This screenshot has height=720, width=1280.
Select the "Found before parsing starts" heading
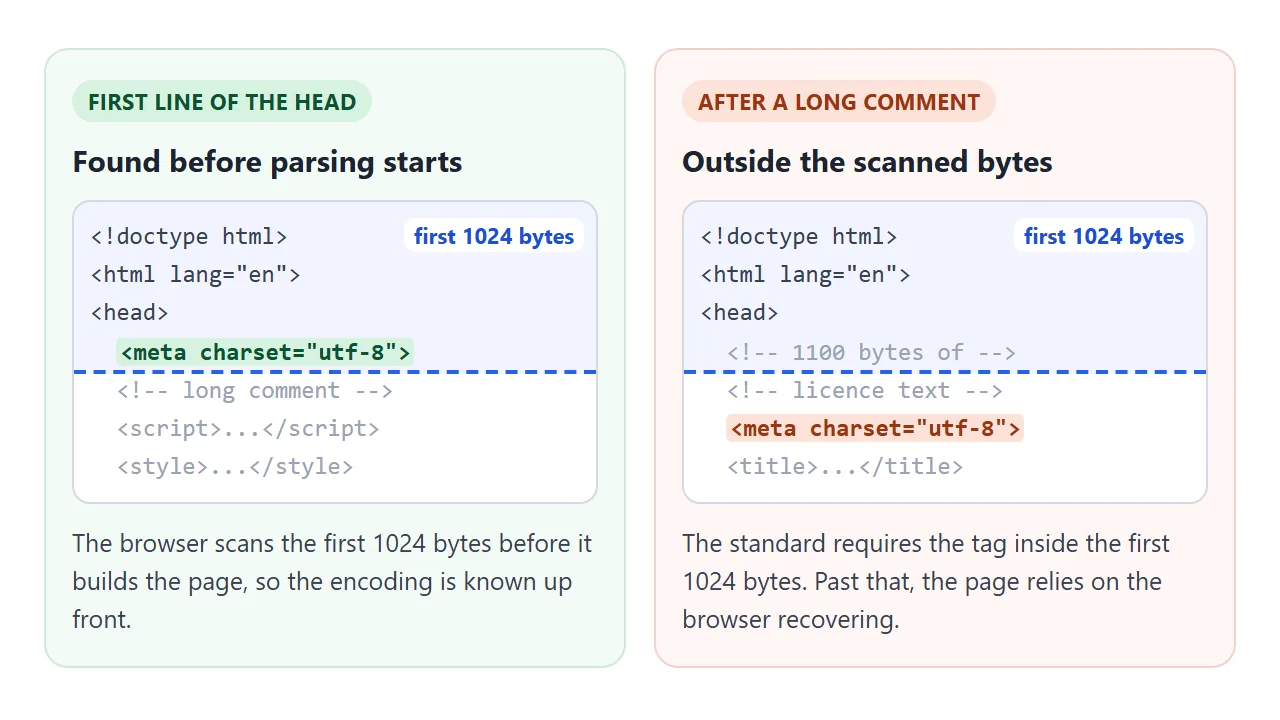pos(267,162)
